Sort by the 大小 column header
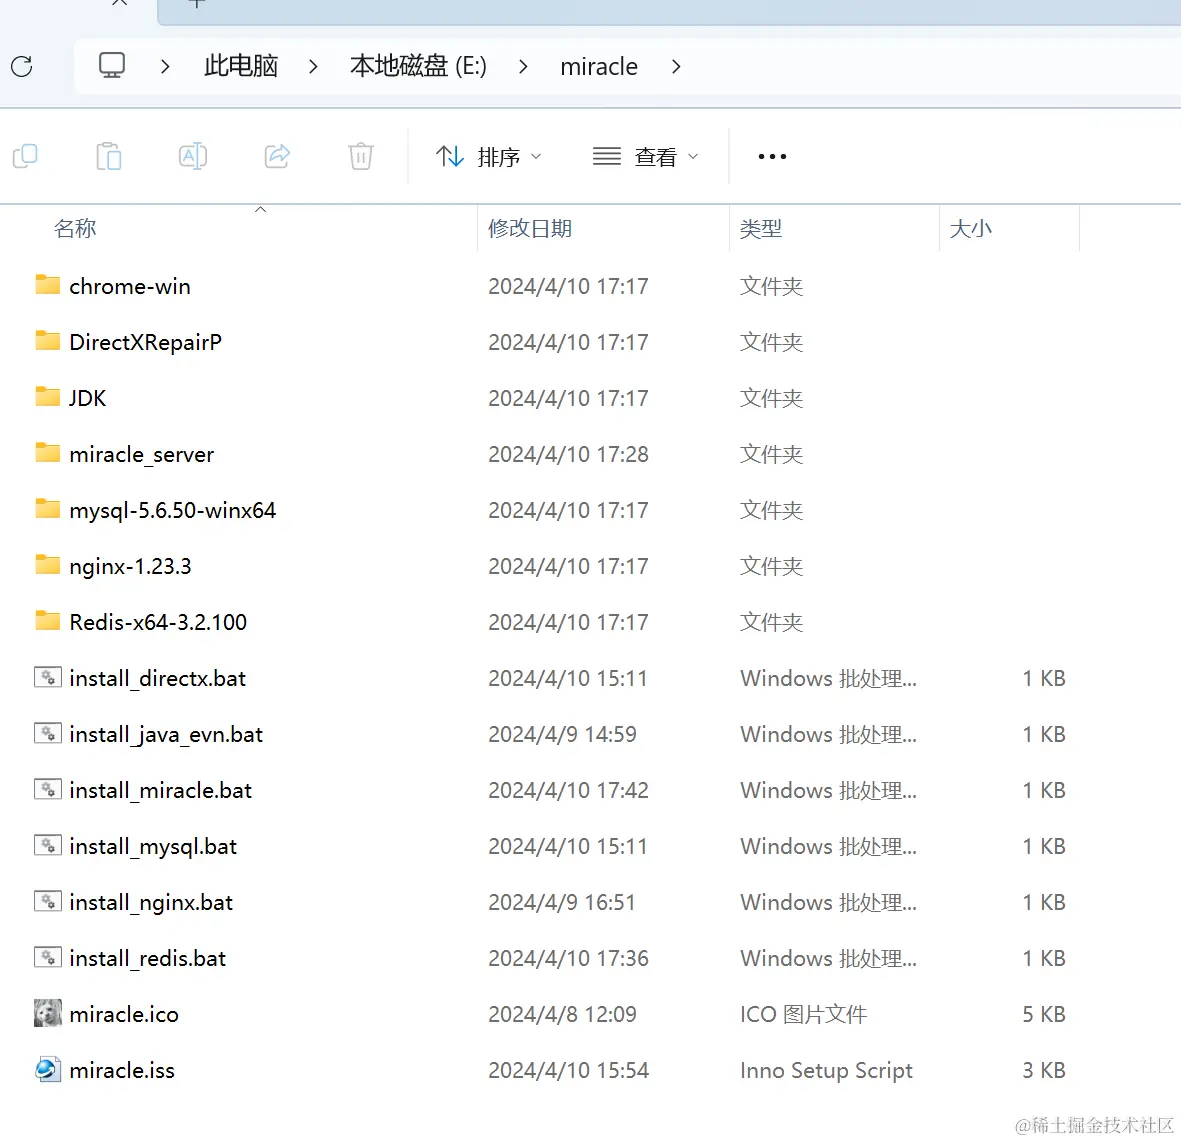Screen dimensions: 1181x1142 pos(970,228)
